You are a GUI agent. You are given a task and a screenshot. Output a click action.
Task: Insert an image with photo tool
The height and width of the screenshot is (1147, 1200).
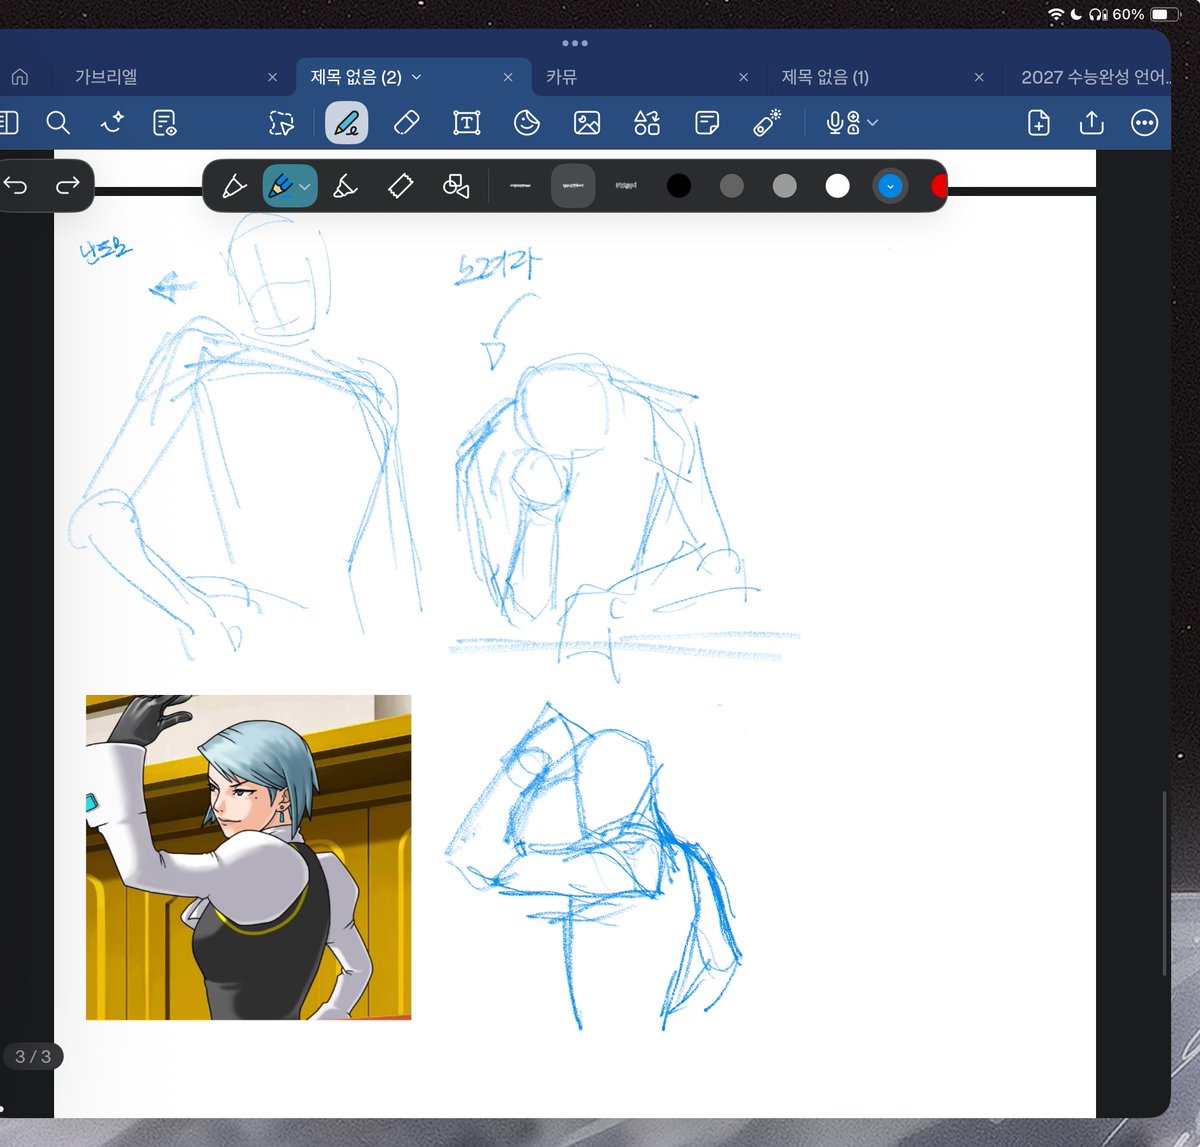point(587,122)
